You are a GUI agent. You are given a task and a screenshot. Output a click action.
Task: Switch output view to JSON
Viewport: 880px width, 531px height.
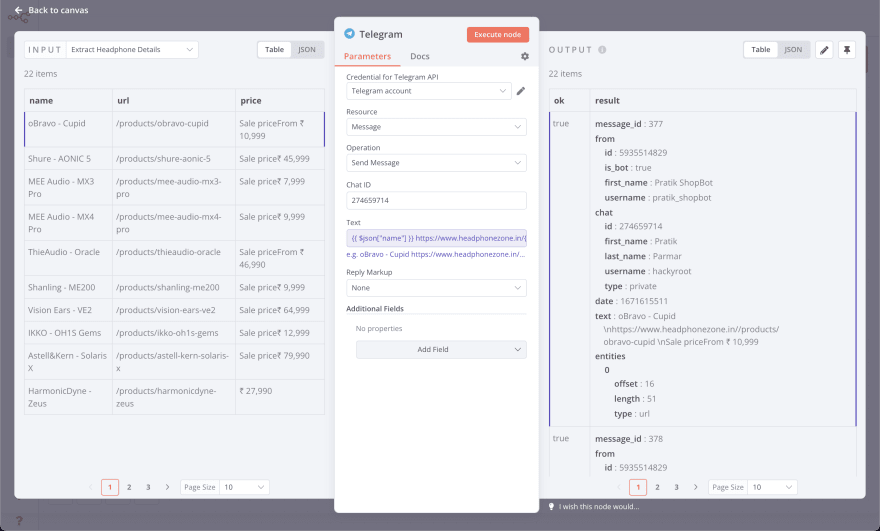click(793, 49)
